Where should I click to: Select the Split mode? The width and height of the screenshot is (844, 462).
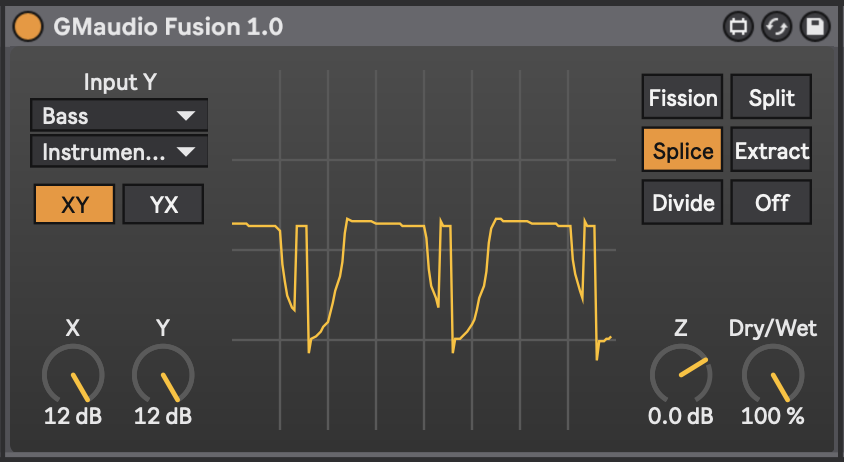pos(771,98)
